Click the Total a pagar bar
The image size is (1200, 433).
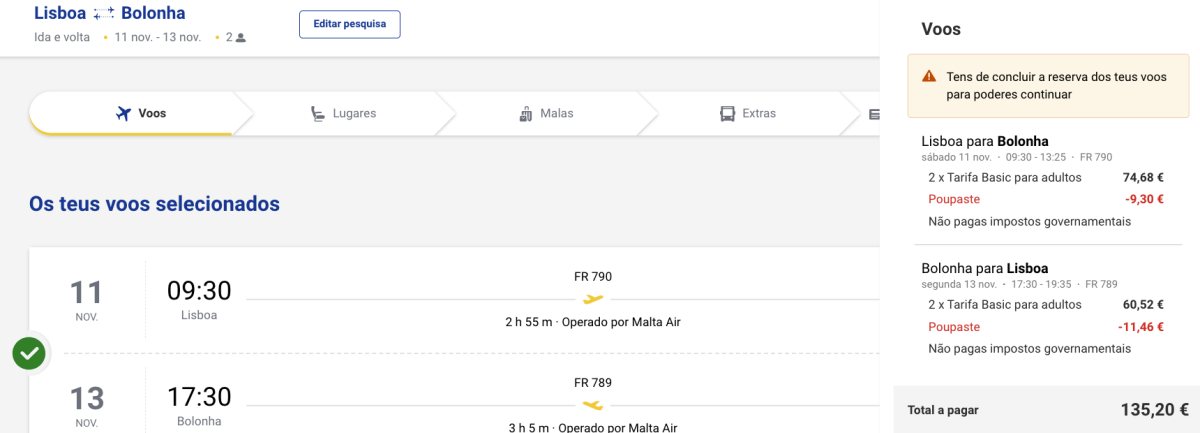[x=1047, y=409]
